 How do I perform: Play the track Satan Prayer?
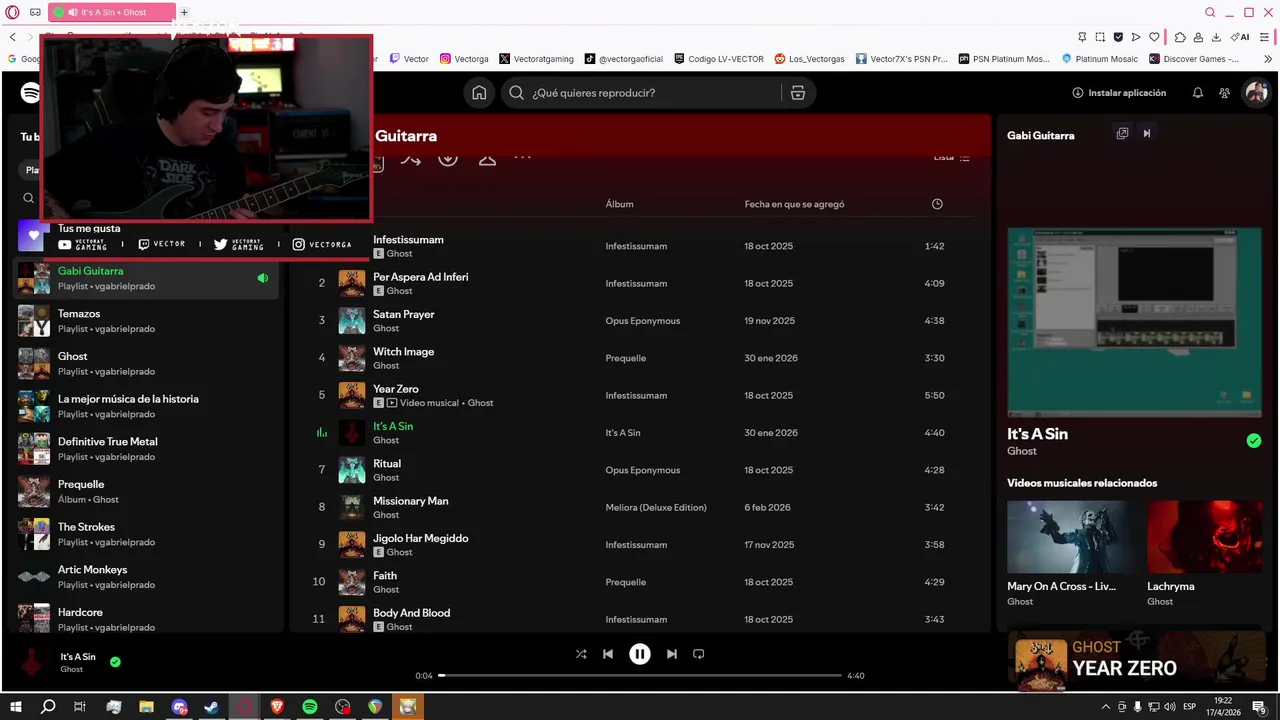click(403, 314)
